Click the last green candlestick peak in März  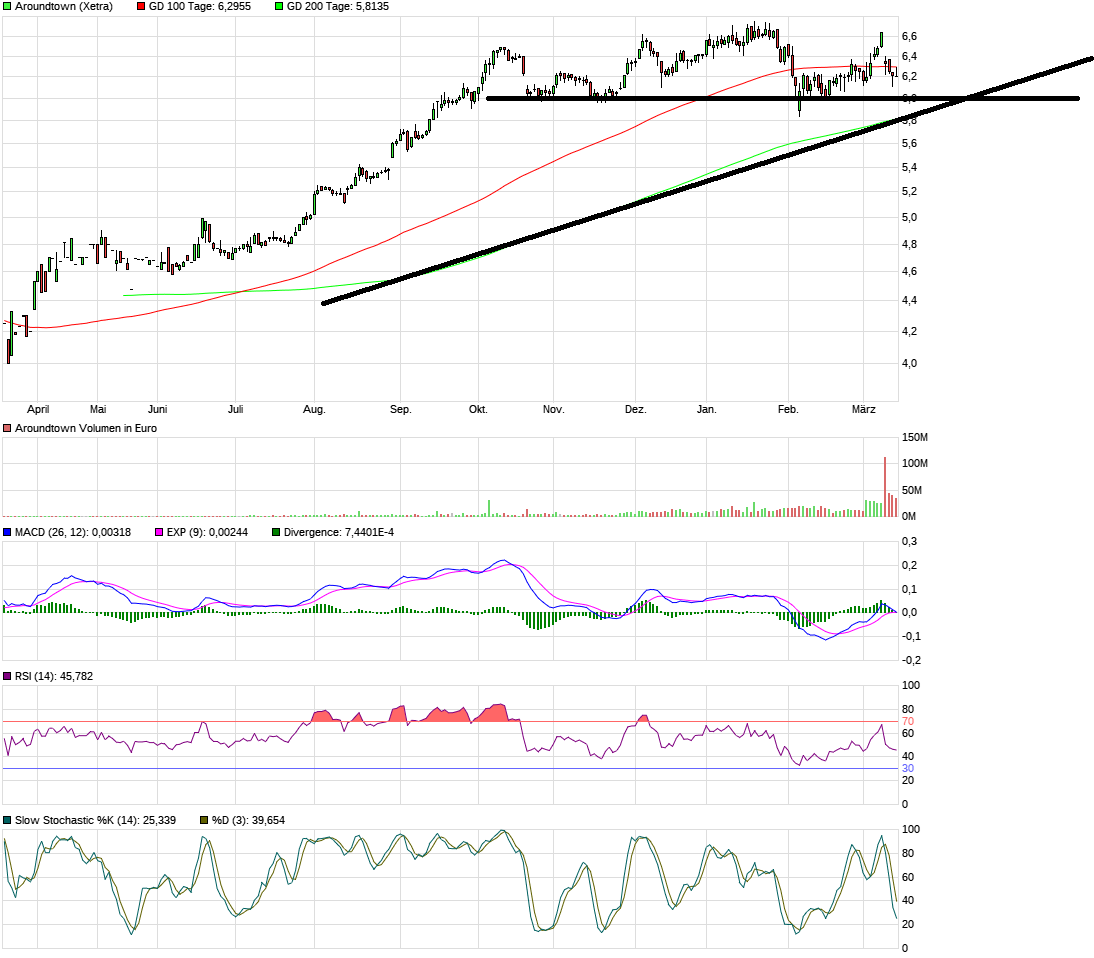point(881,39)
